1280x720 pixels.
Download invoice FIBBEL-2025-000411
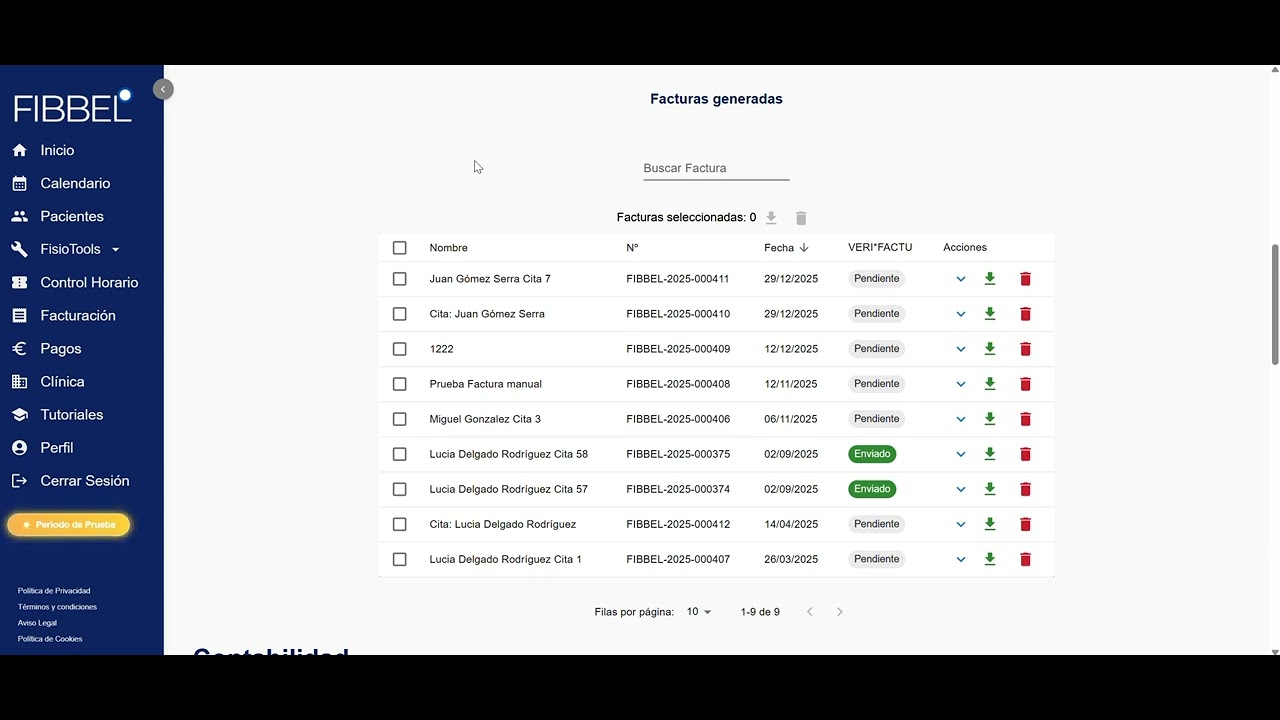click(x=990, y=279)
